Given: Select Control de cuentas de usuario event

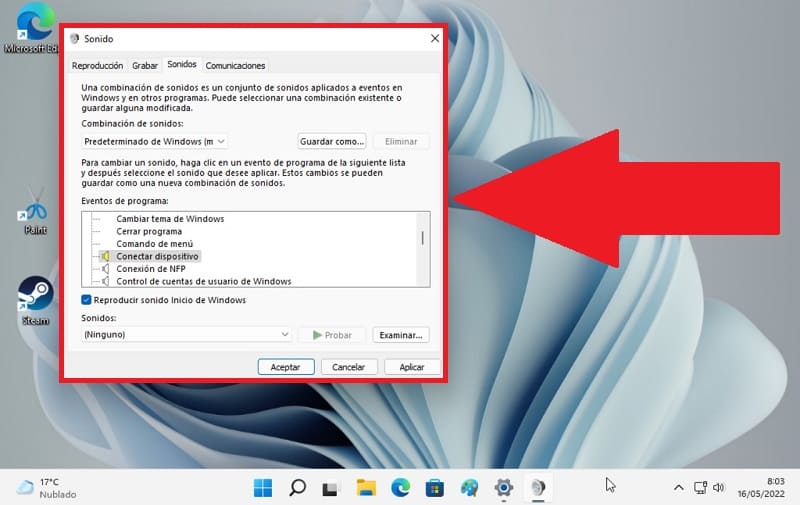Looking at the screenshot, I should pos(204,281).
